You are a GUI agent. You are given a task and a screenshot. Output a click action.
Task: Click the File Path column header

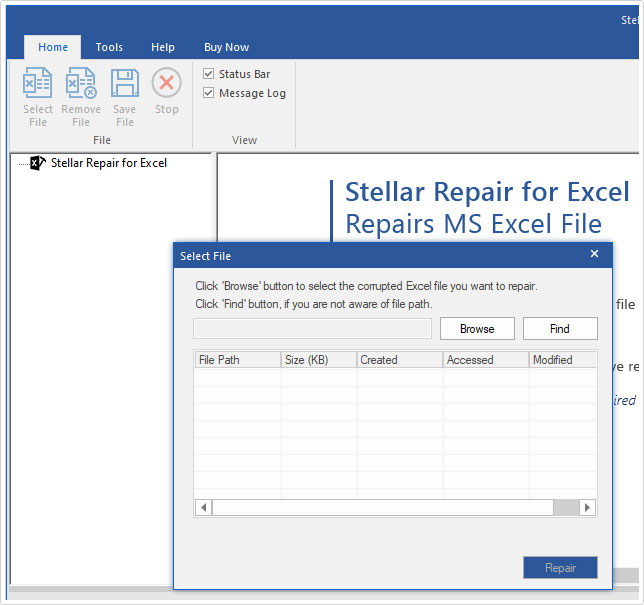[237, 360]
